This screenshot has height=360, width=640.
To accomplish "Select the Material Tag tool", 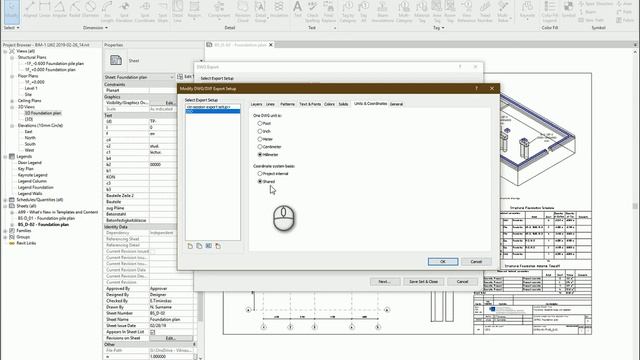I will point(422,11).
